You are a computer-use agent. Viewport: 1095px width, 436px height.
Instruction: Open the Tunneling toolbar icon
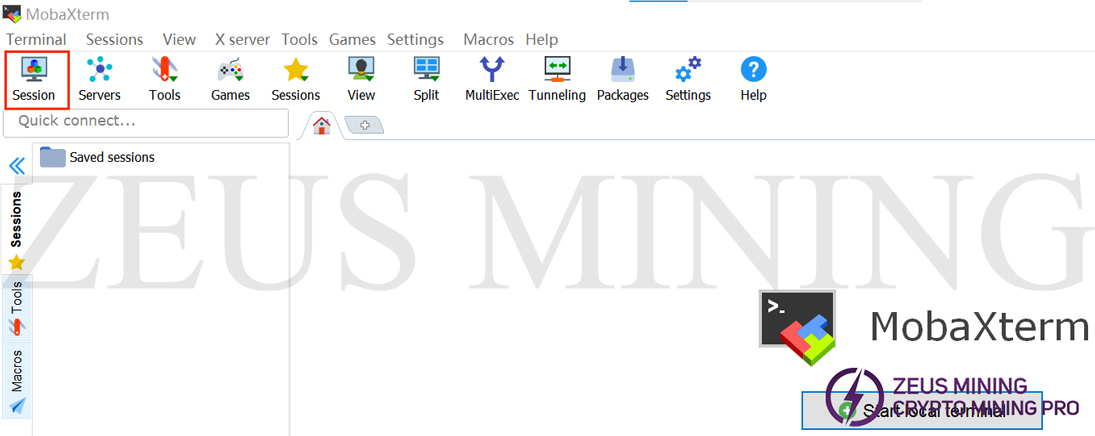557,79
